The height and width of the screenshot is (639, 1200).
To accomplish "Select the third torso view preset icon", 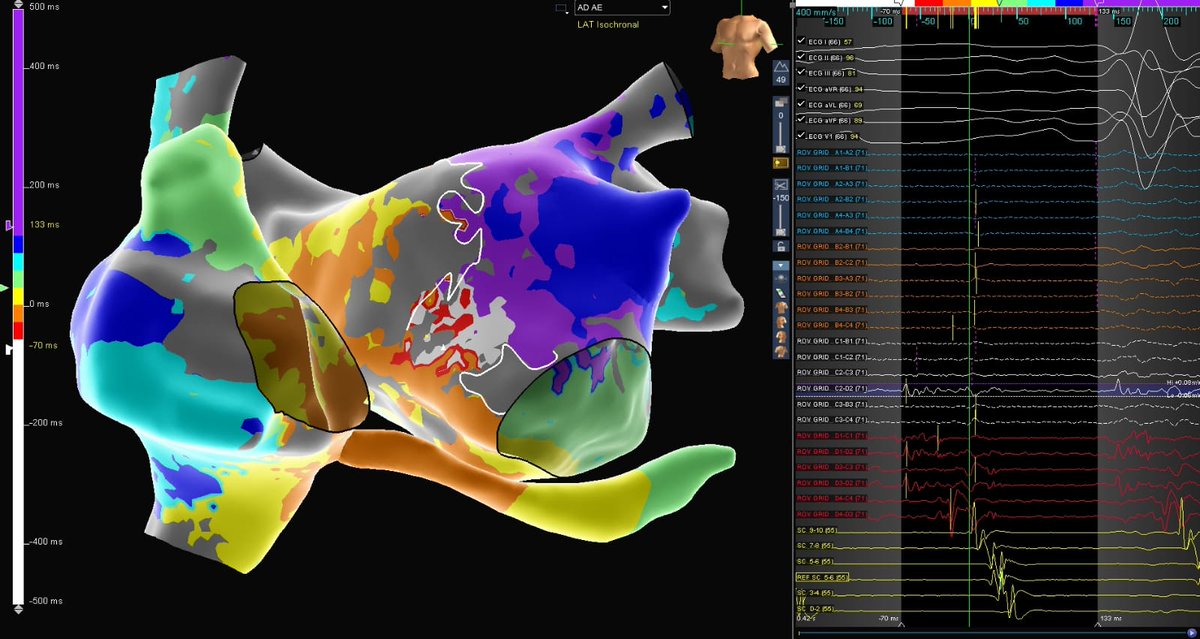I will [780, 337].
